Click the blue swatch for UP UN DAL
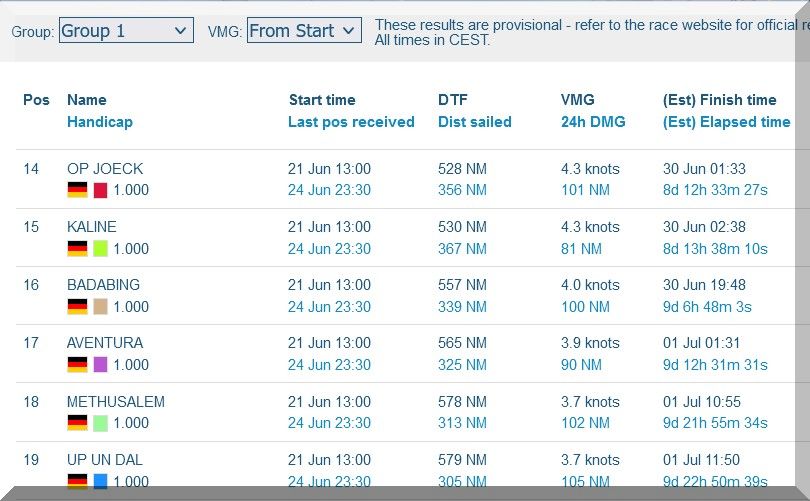810x501 pixels. click(x=100, y=481)
